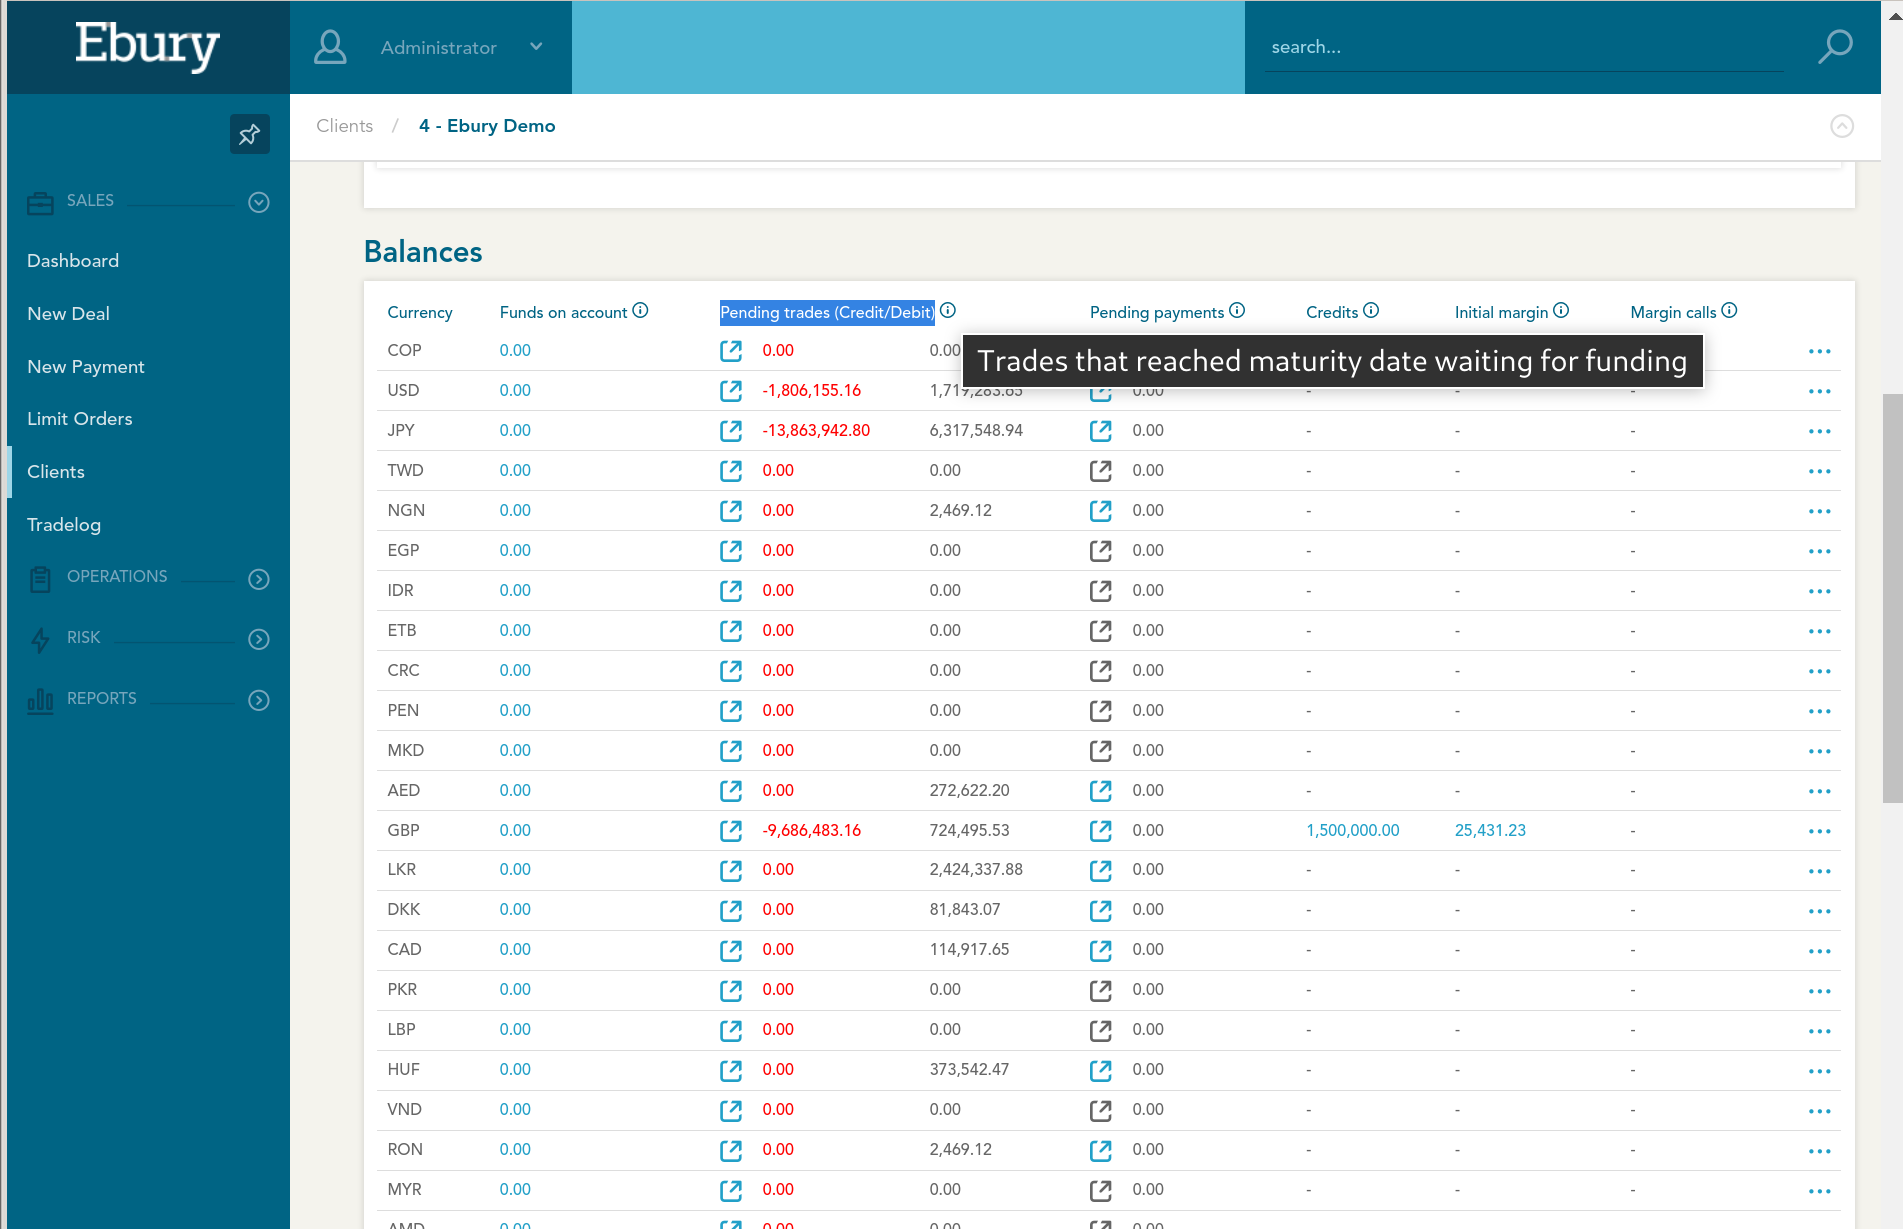This screenshot has height=1229, width=1903.
Task: Open the three-dots menu for JPY row
Action: [1820, 431]
